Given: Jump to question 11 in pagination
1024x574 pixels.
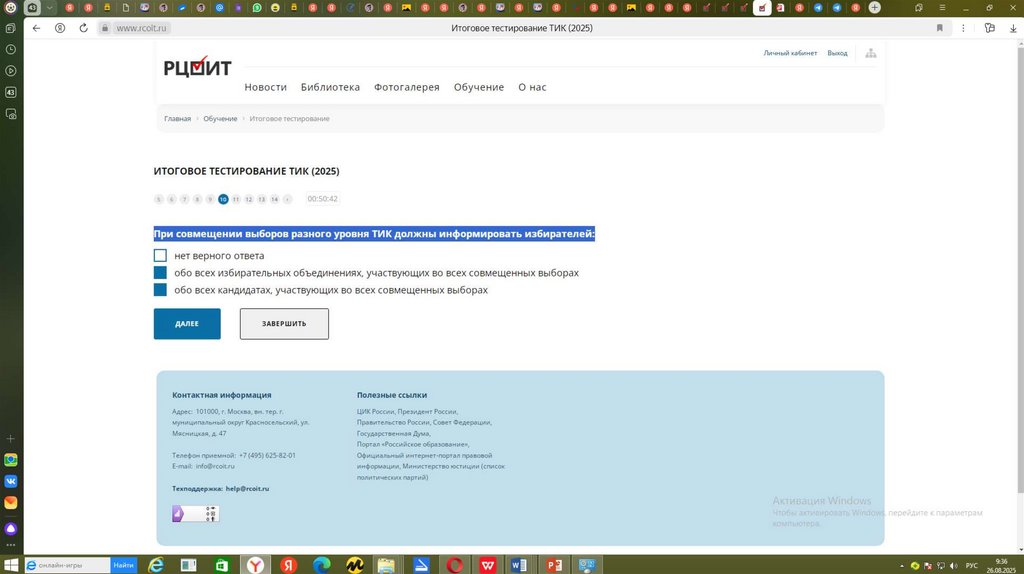Looking at the screenshot, I should point(236,199).
